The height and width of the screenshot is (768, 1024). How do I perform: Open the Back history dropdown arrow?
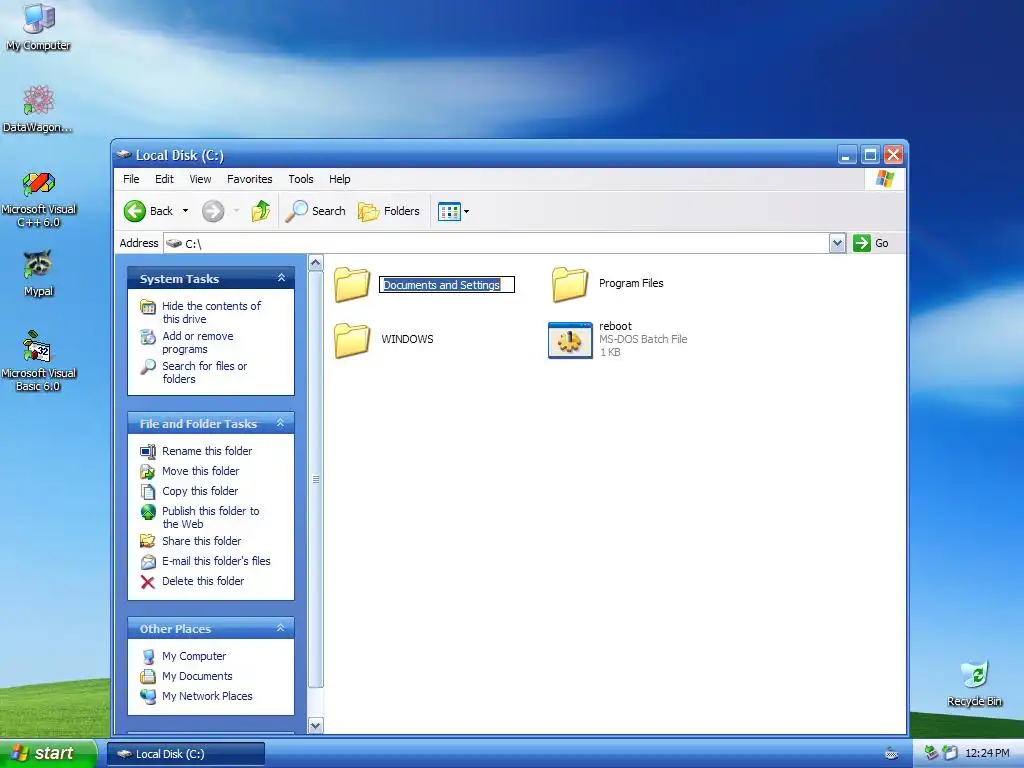click(185, 211)
